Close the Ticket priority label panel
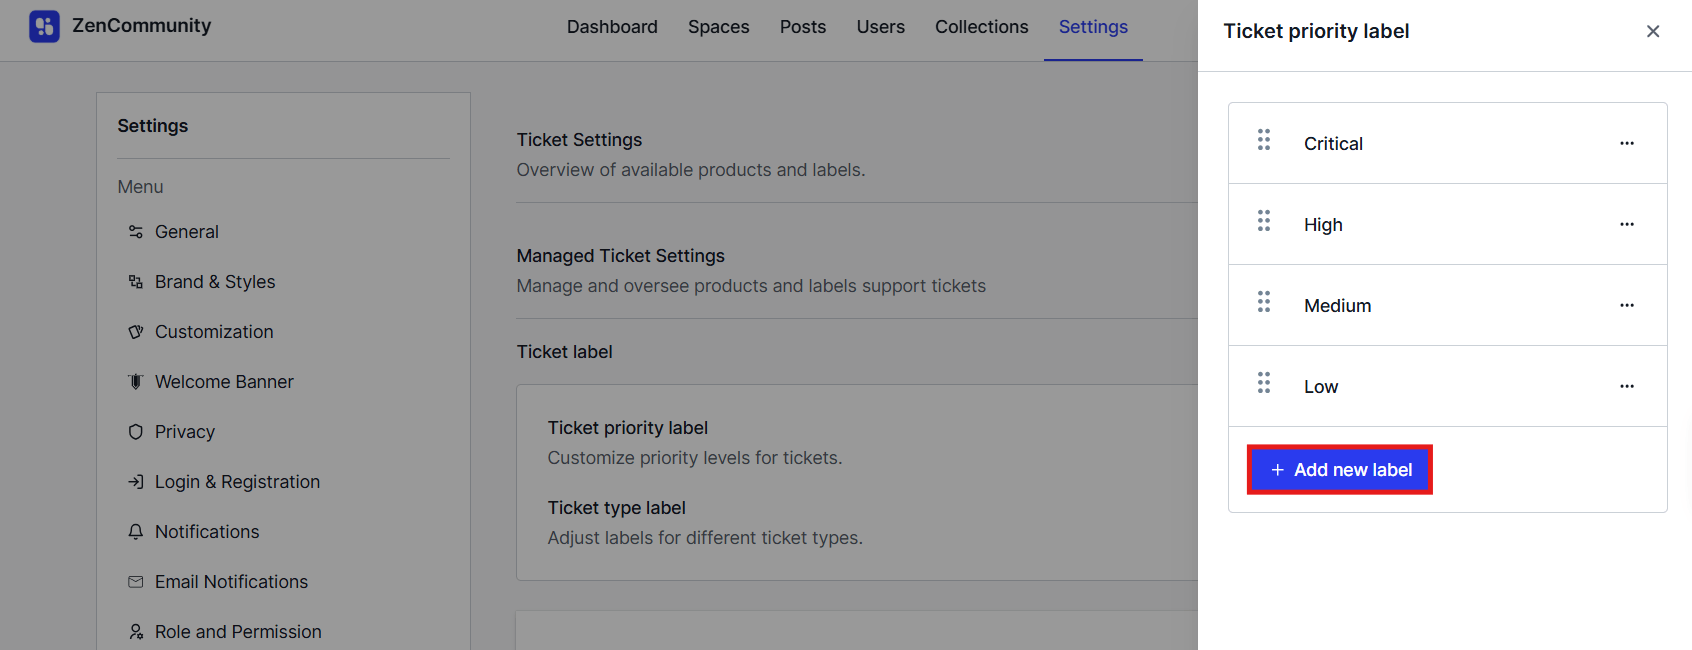The image size is (1692, 650). [1653, 31]
